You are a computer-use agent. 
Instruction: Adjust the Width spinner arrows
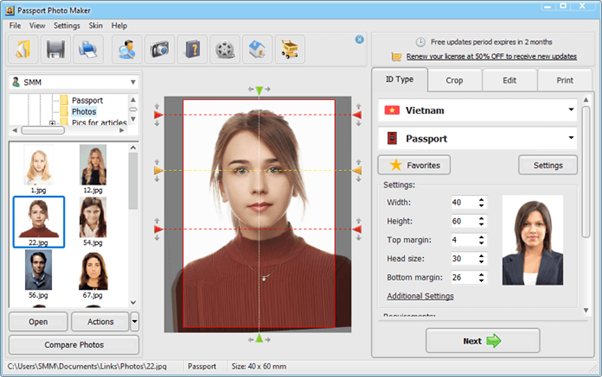[481, 202]
